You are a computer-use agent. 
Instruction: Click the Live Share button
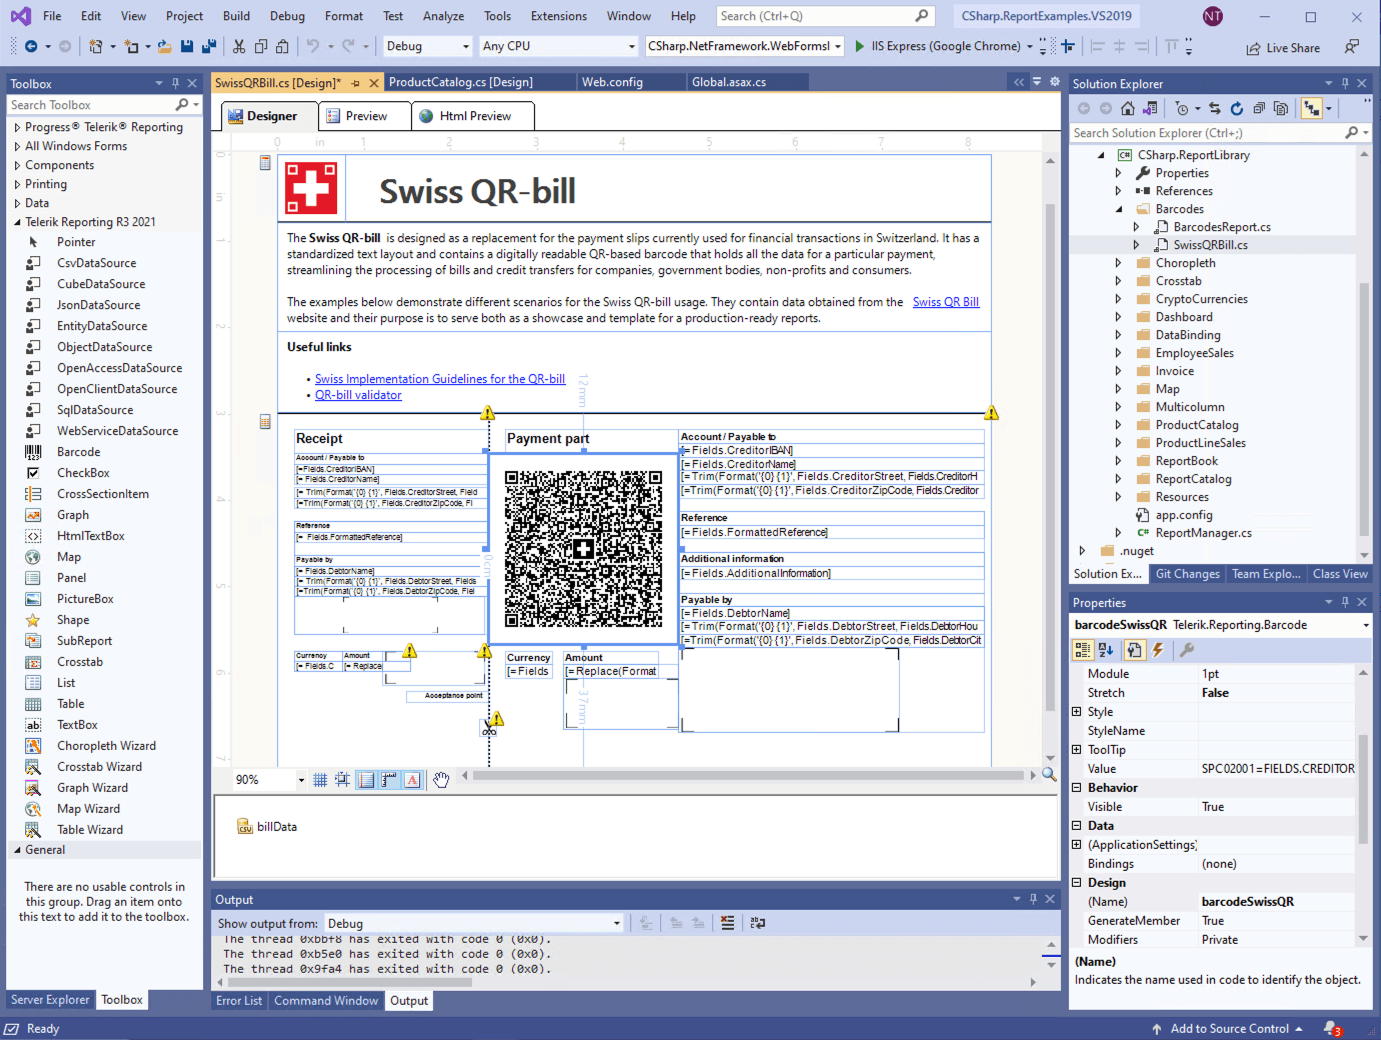tap(1283, 48)
